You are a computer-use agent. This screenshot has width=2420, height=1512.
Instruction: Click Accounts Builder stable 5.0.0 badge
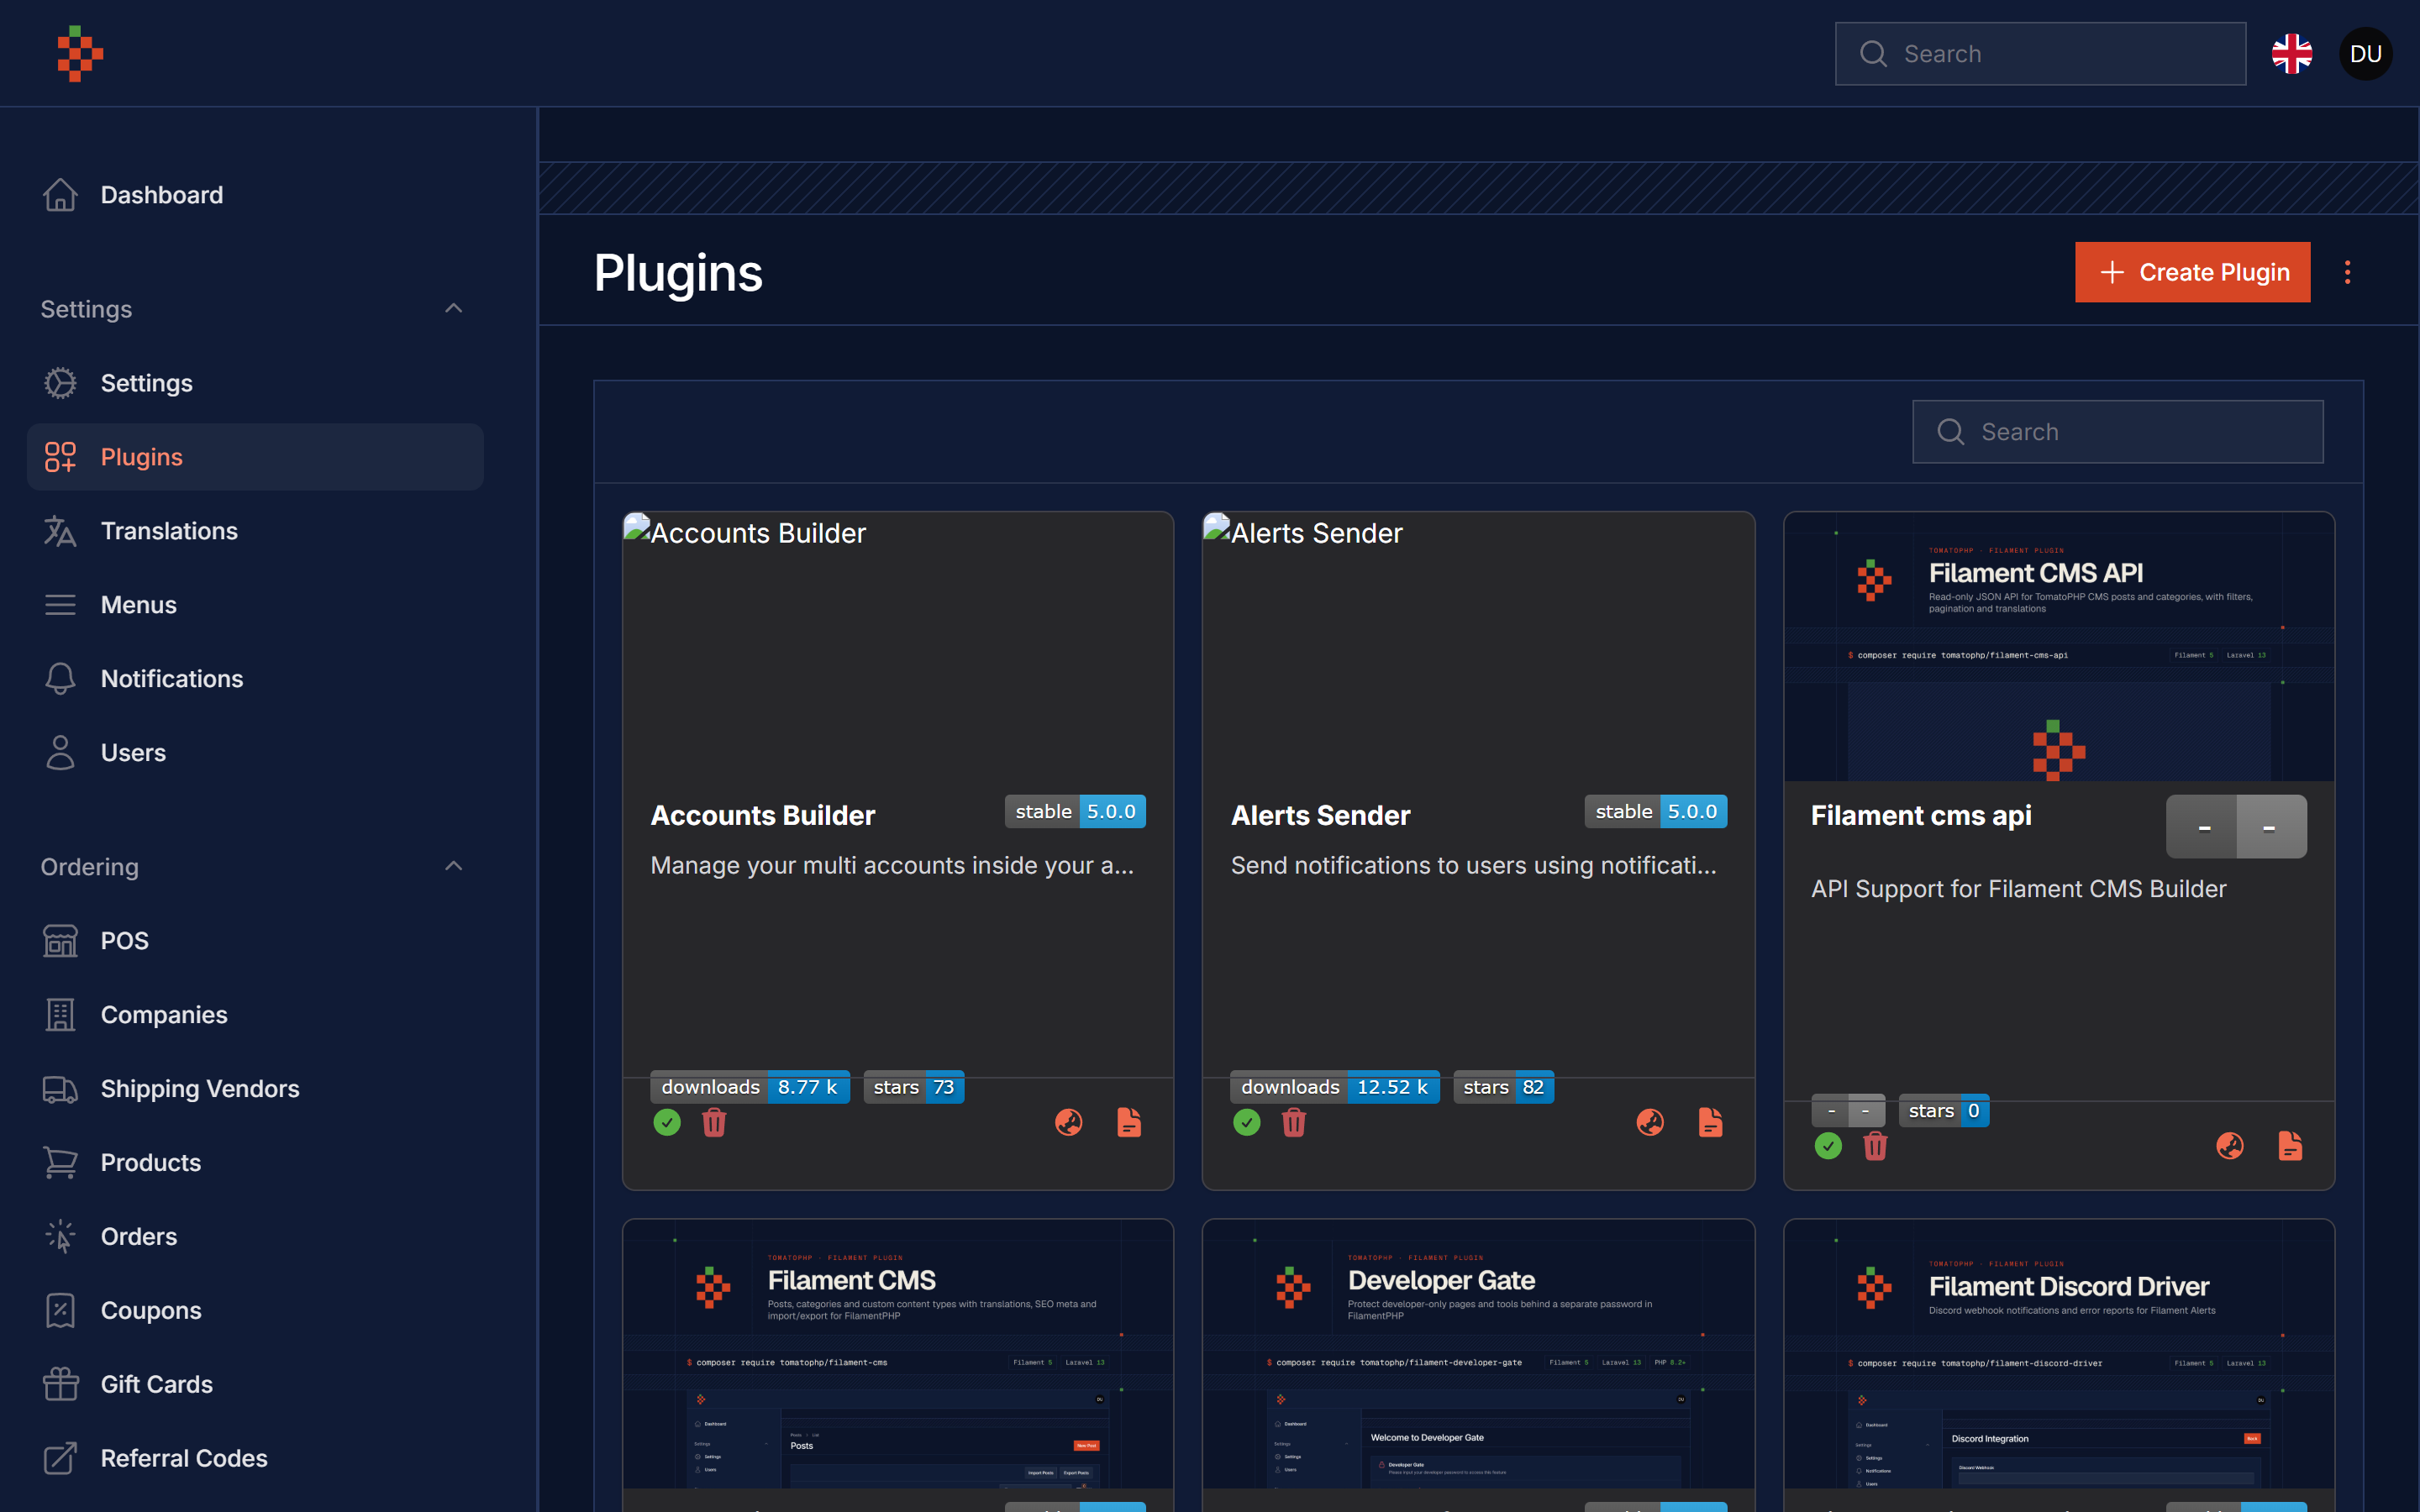tap(1075, 812)
